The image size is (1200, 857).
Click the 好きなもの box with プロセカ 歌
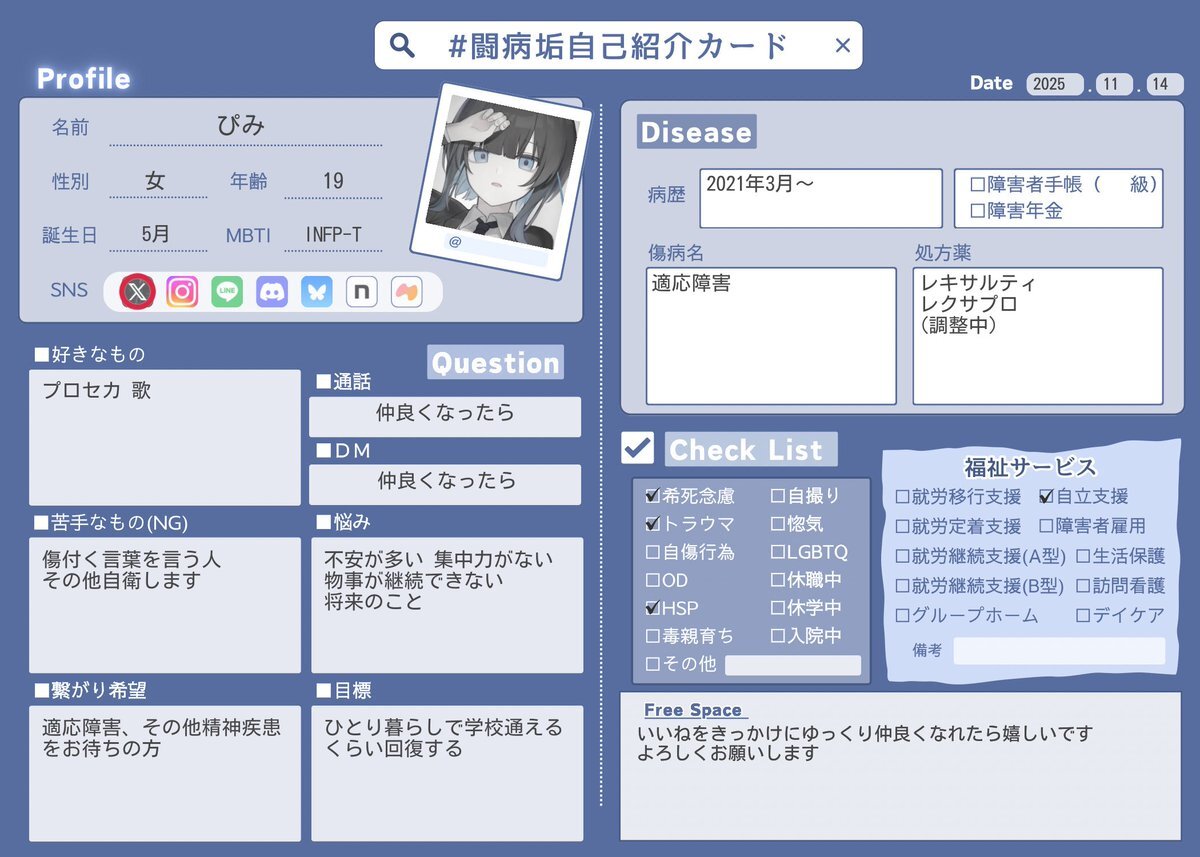point(165,437)
